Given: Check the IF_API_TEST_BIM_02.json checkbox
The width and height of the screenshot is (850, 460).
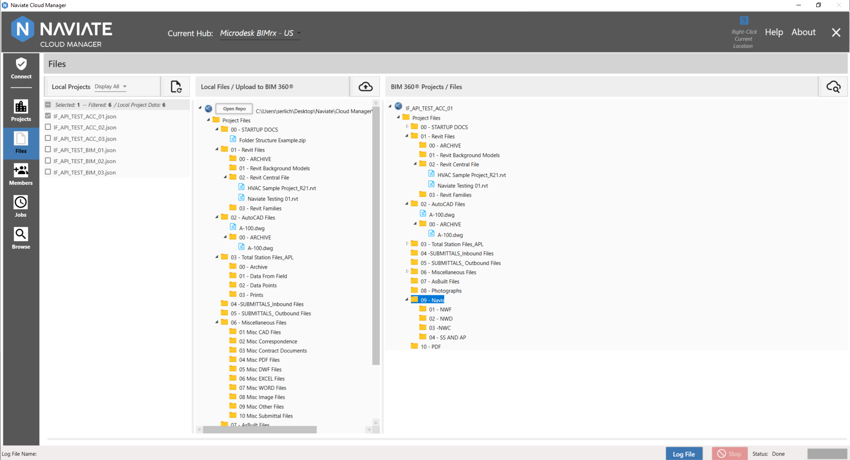Looking at the screenshot, I should tap(48, 160).
